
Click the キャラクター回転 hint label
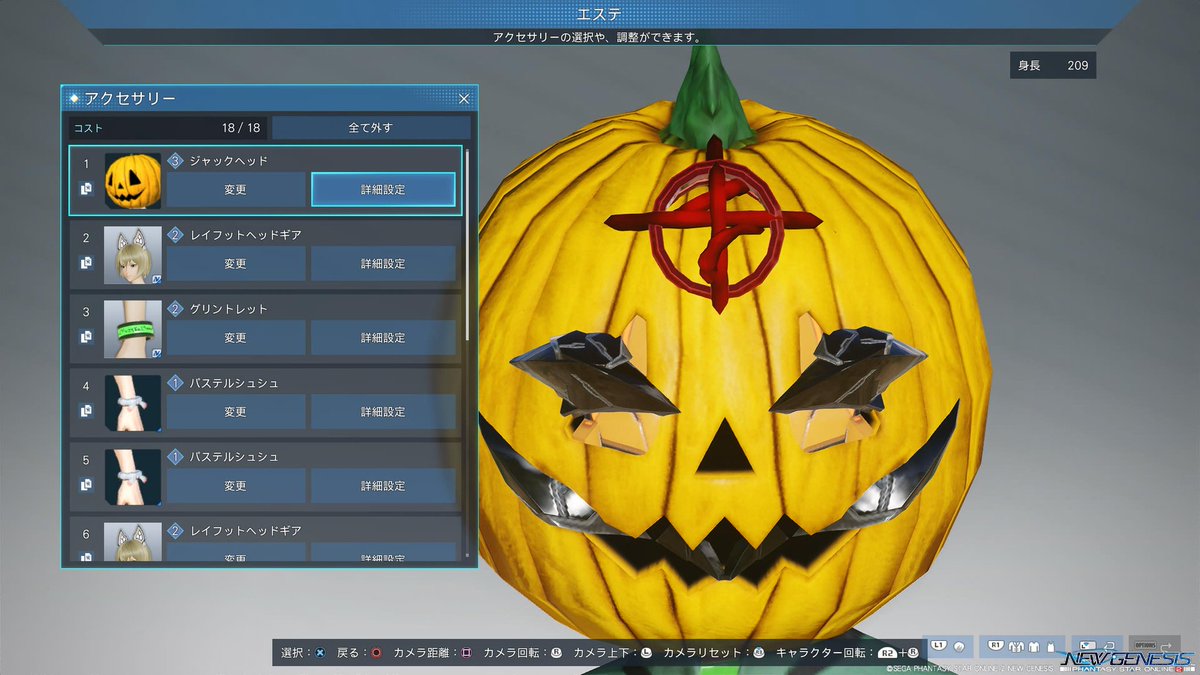point(822,653)
